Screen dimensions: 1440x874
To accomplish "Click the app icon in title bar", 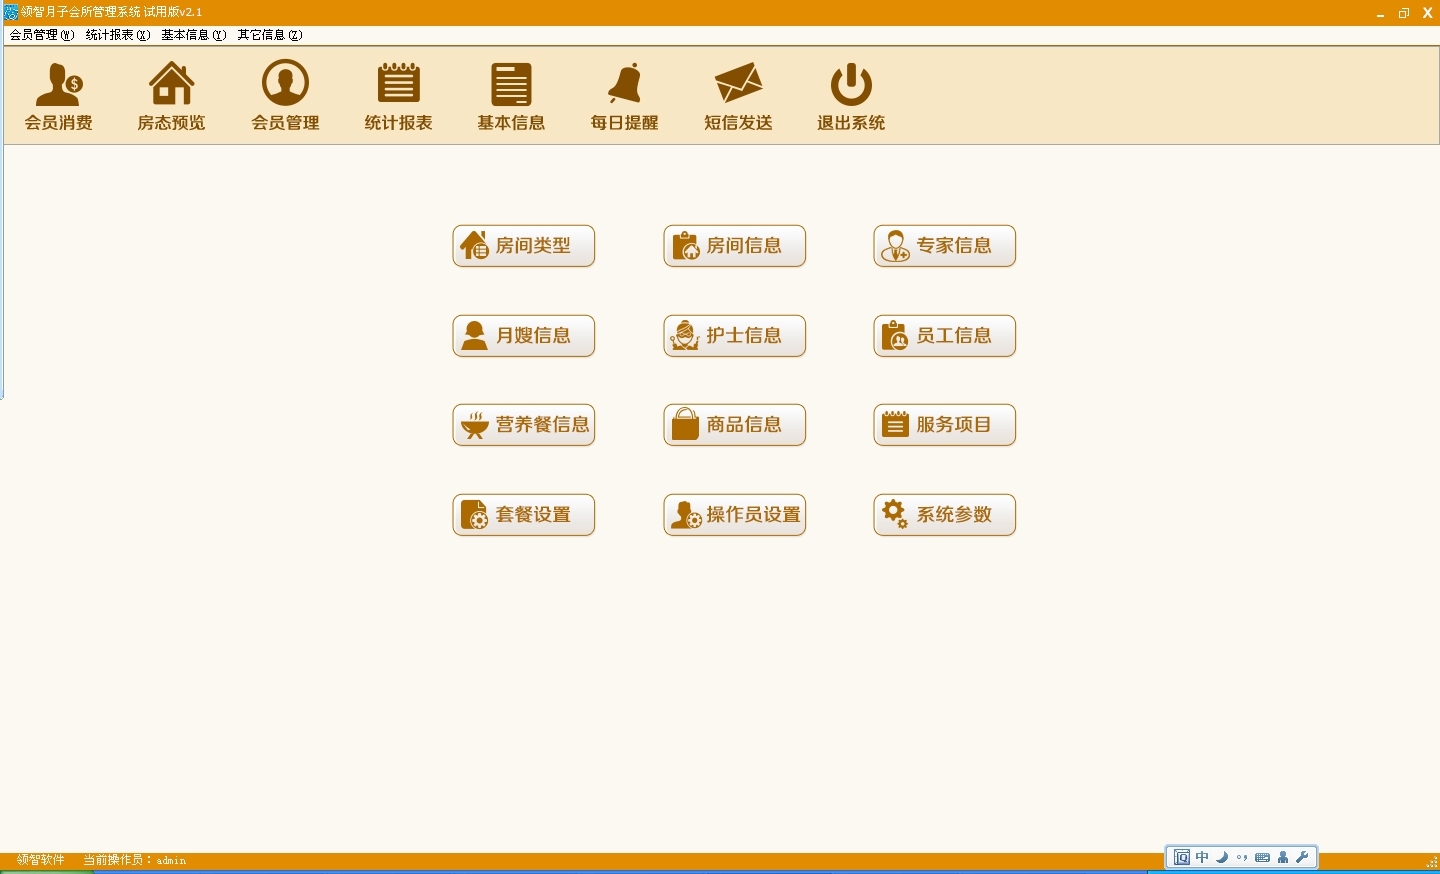I will point(11,12).
